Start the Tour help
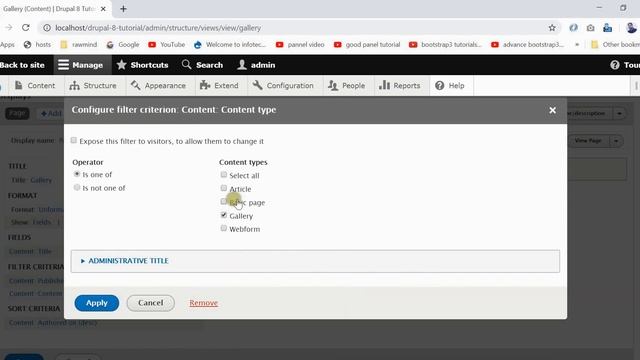Screen dimensions: 640x360 625,65
